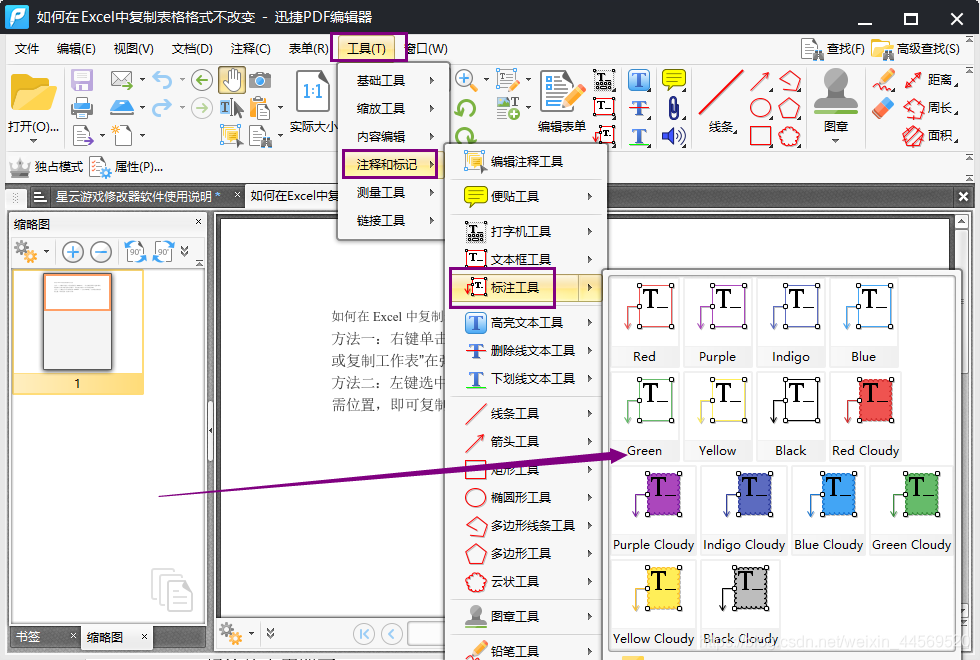Click the Attach File paperclip icon
Image resolution: width=980 pixels, height=660 pixels.
coord(673,108)
